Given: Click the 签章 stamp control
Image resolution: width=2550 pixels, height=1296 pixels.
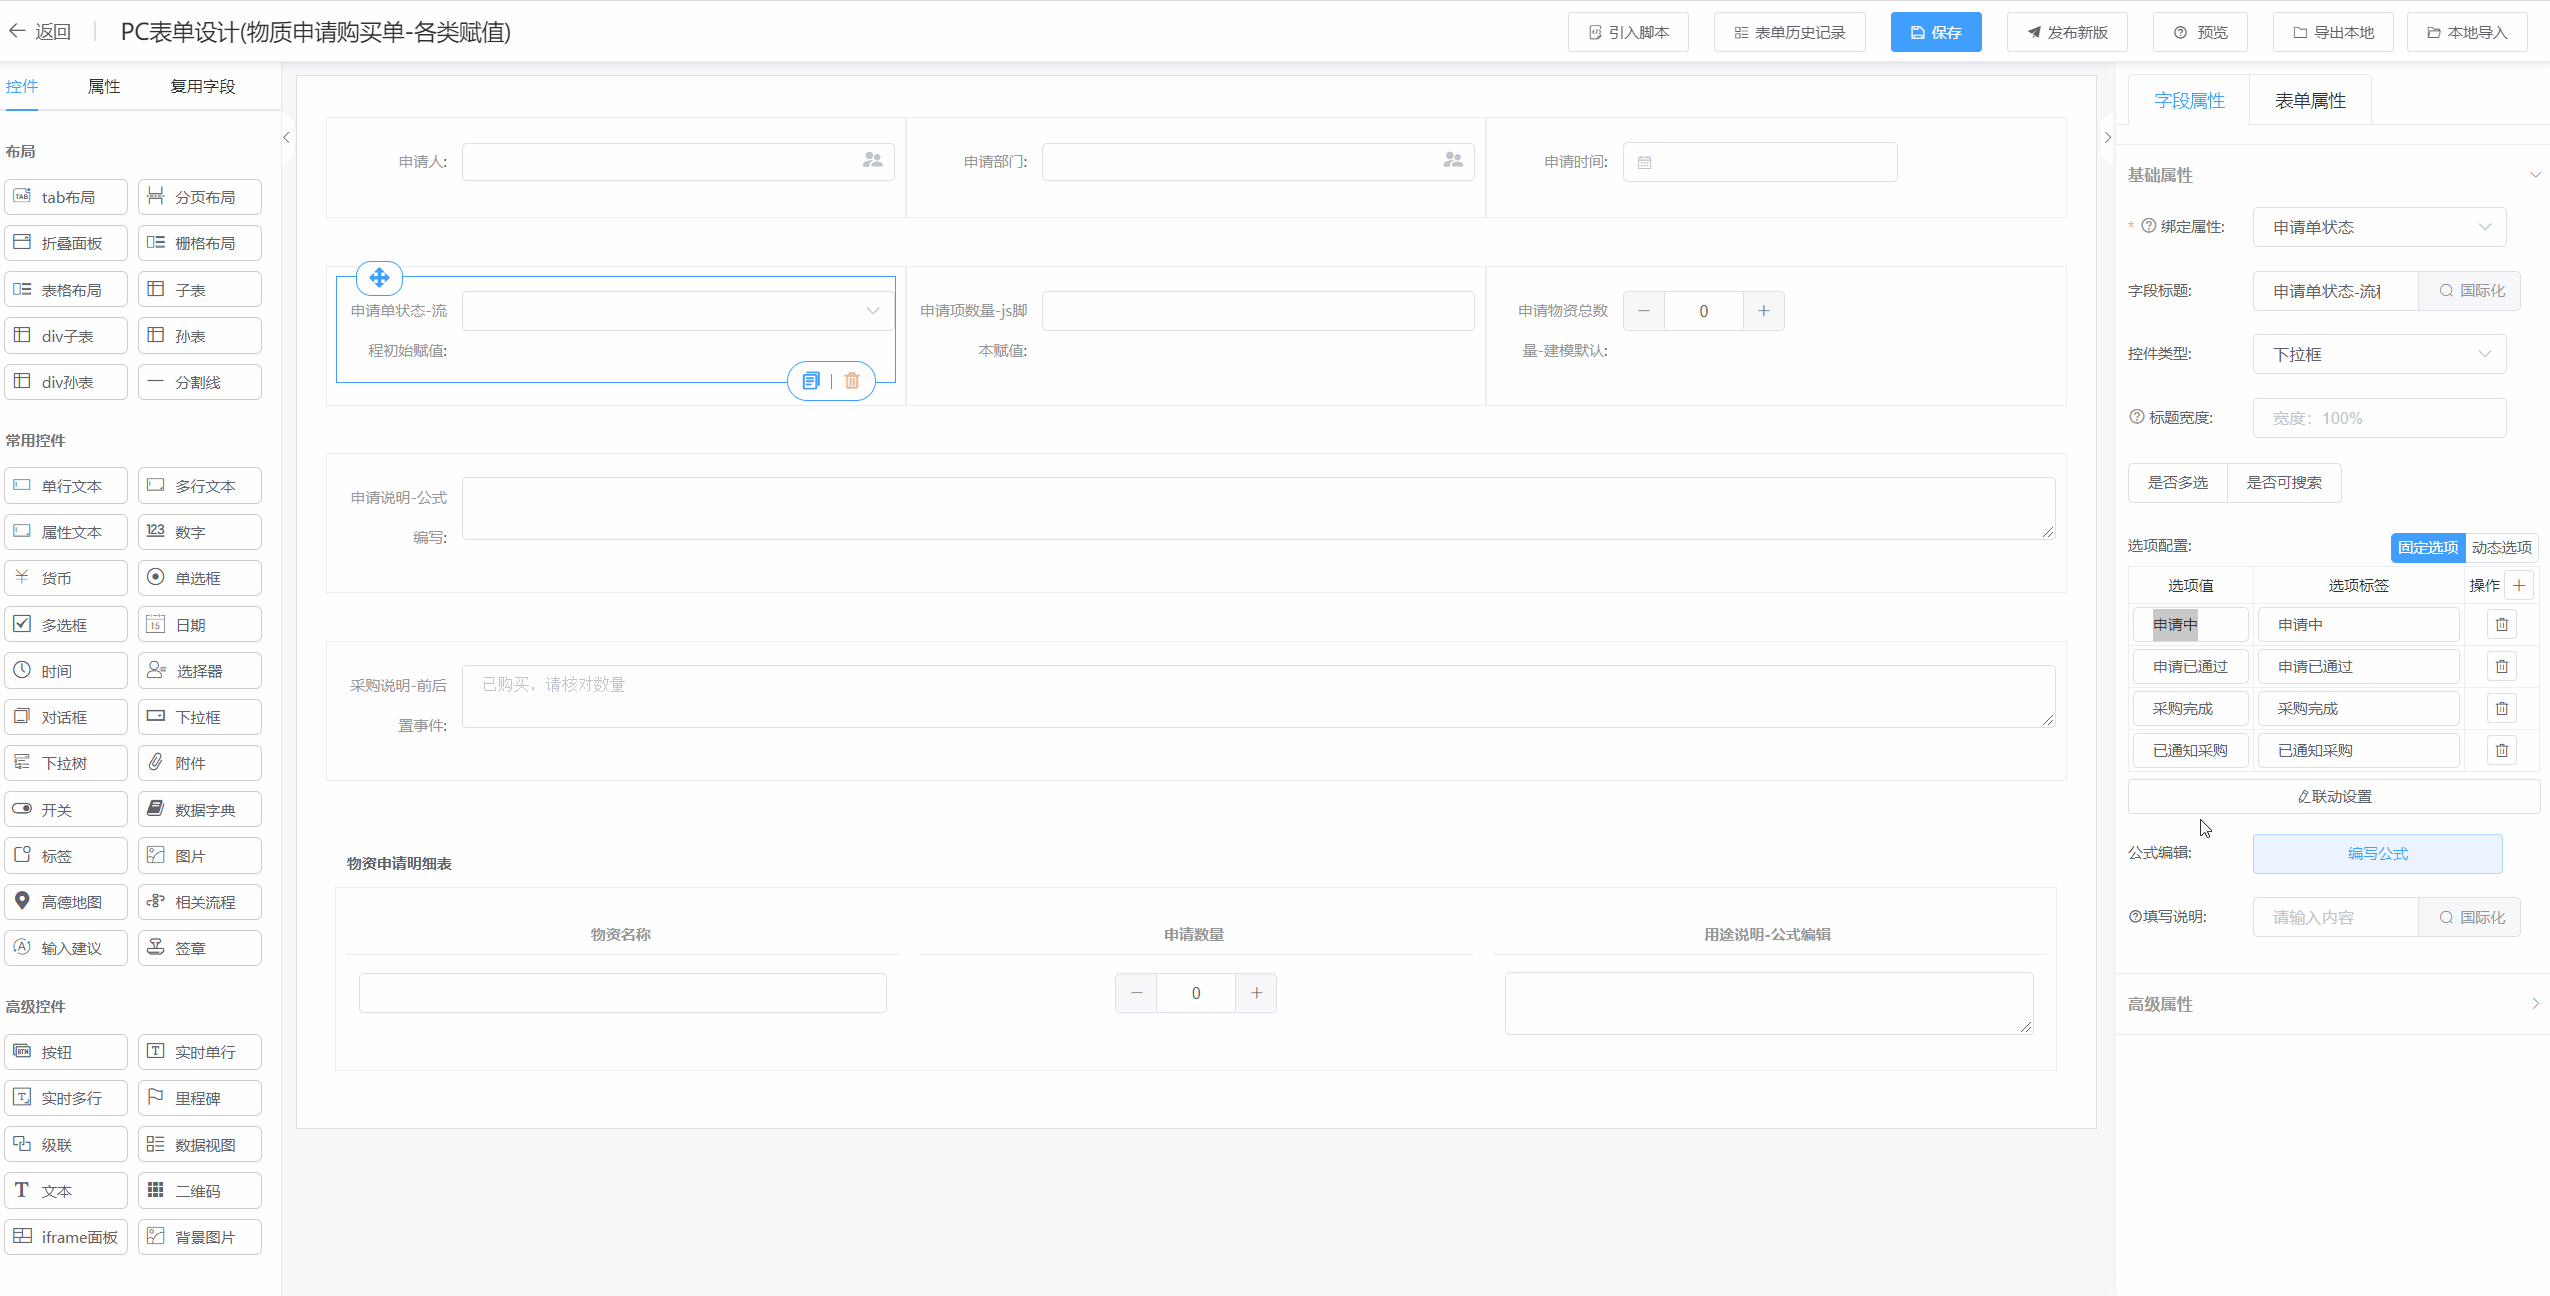Looking at the screenshot, I should [x=200, y=948].
